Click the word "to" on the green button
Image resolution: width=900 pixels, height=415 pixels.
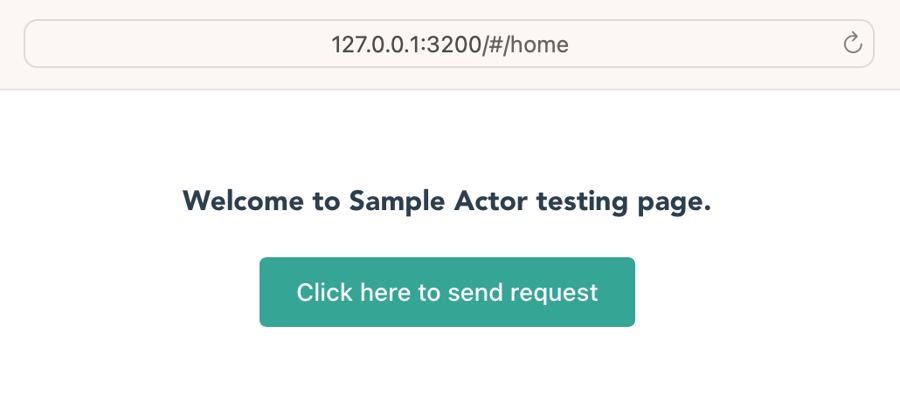[x=429, y=292]
